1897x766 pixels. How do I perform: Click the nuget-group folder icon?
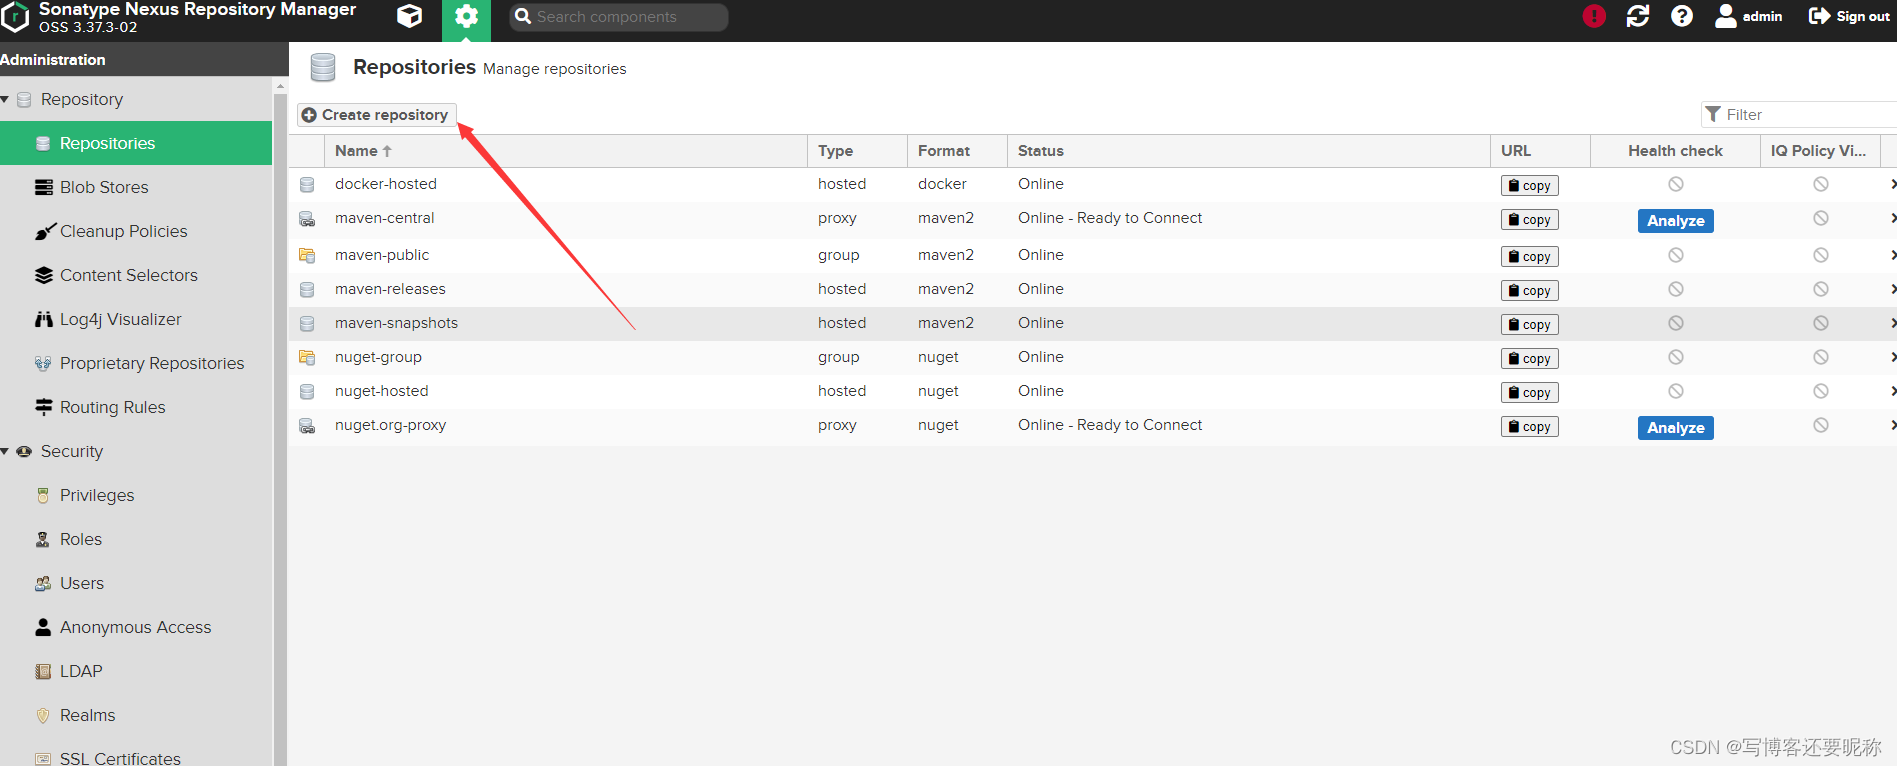(307, 357)
